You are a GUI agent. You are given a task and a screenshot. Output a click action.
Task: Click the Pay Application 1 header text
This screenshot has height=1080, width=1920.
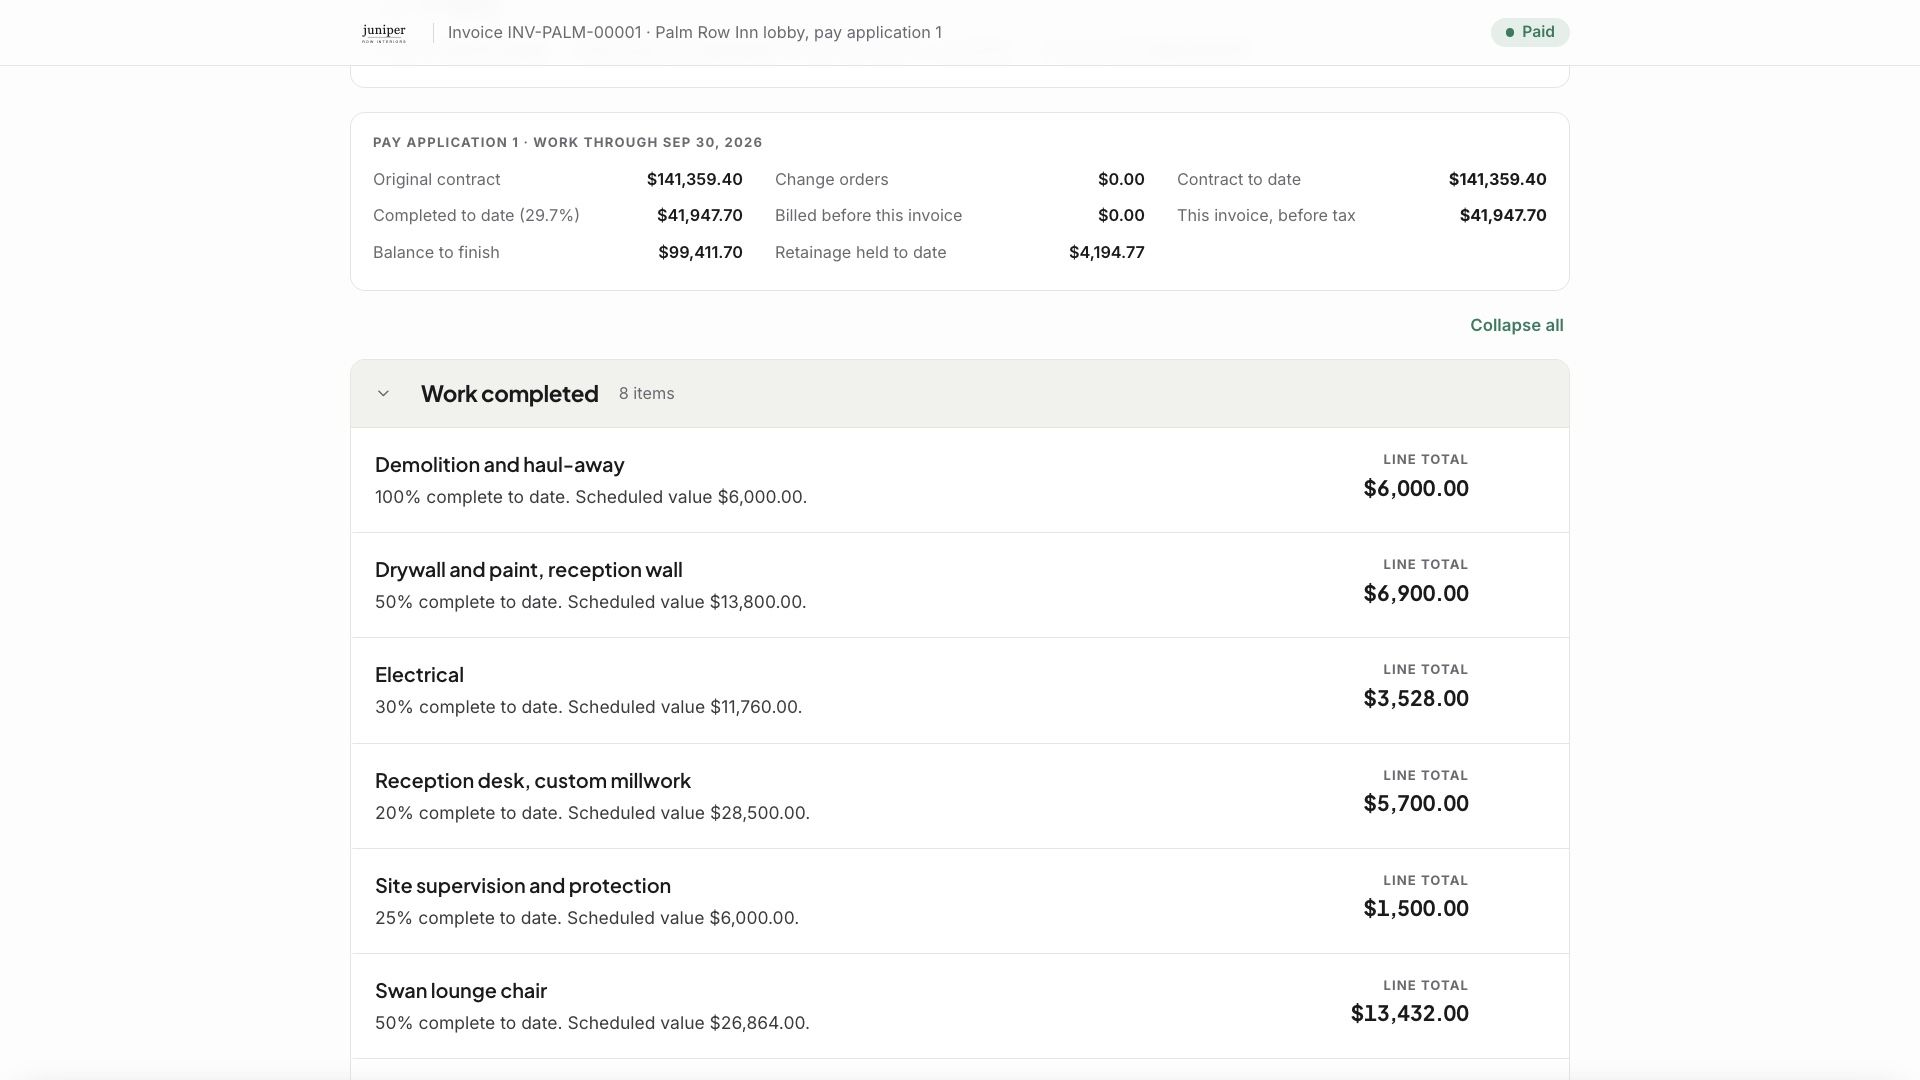568,142
